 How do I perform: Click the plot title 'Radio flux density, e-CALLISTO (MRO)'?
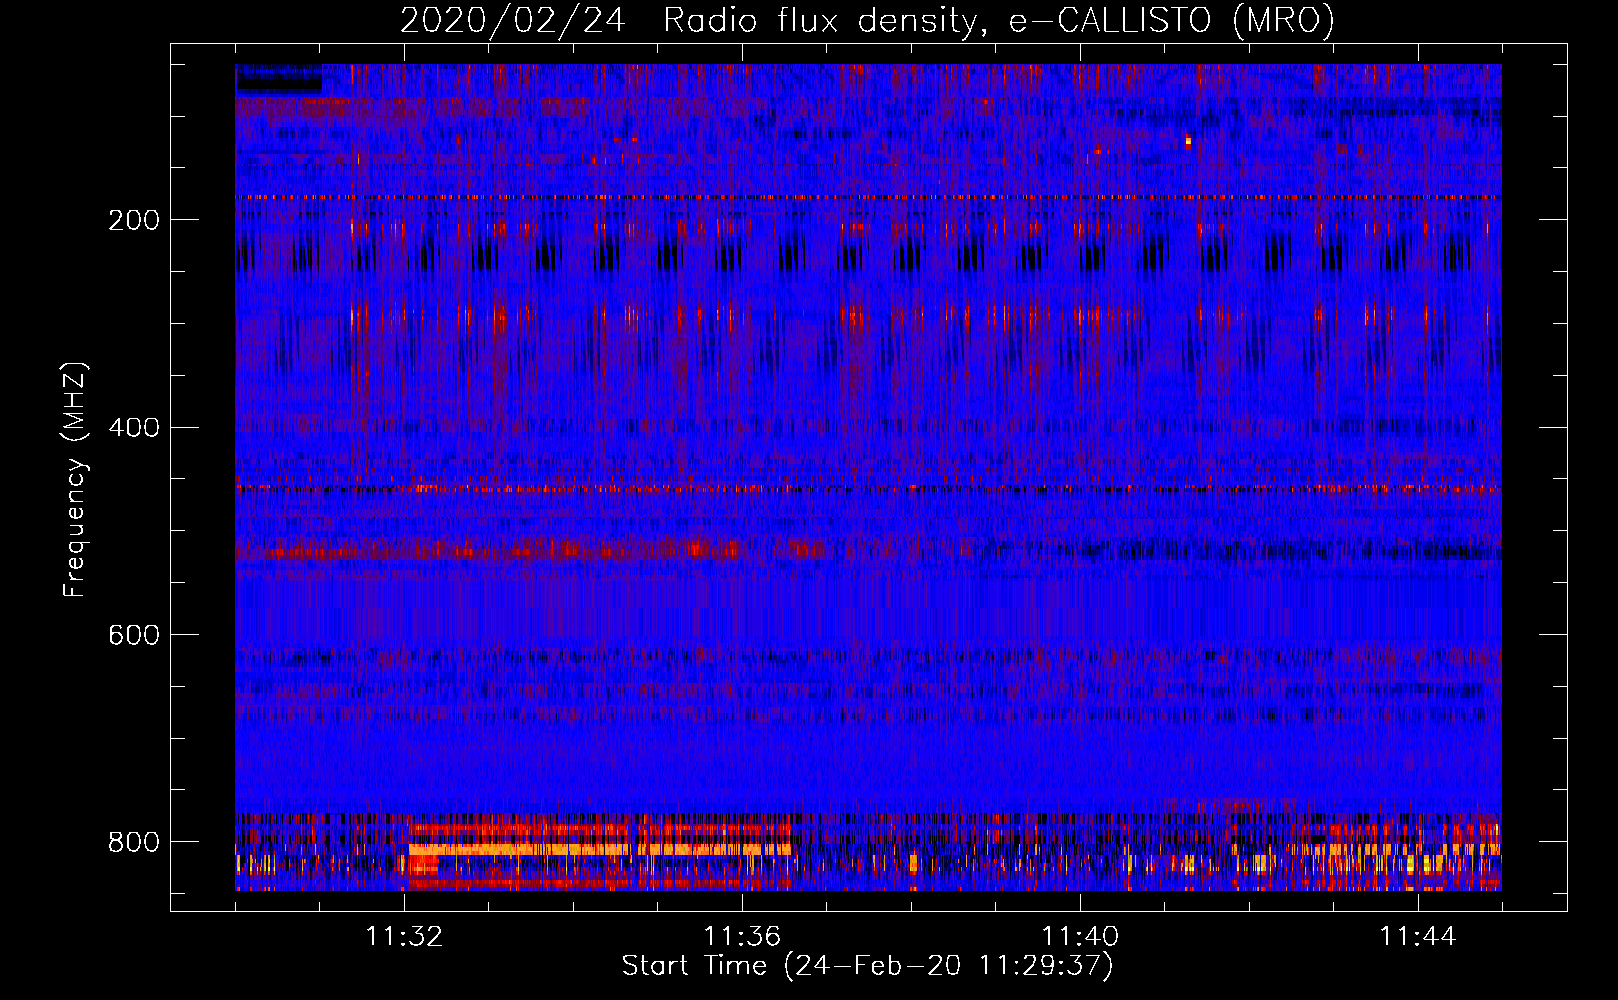[999, 21]
